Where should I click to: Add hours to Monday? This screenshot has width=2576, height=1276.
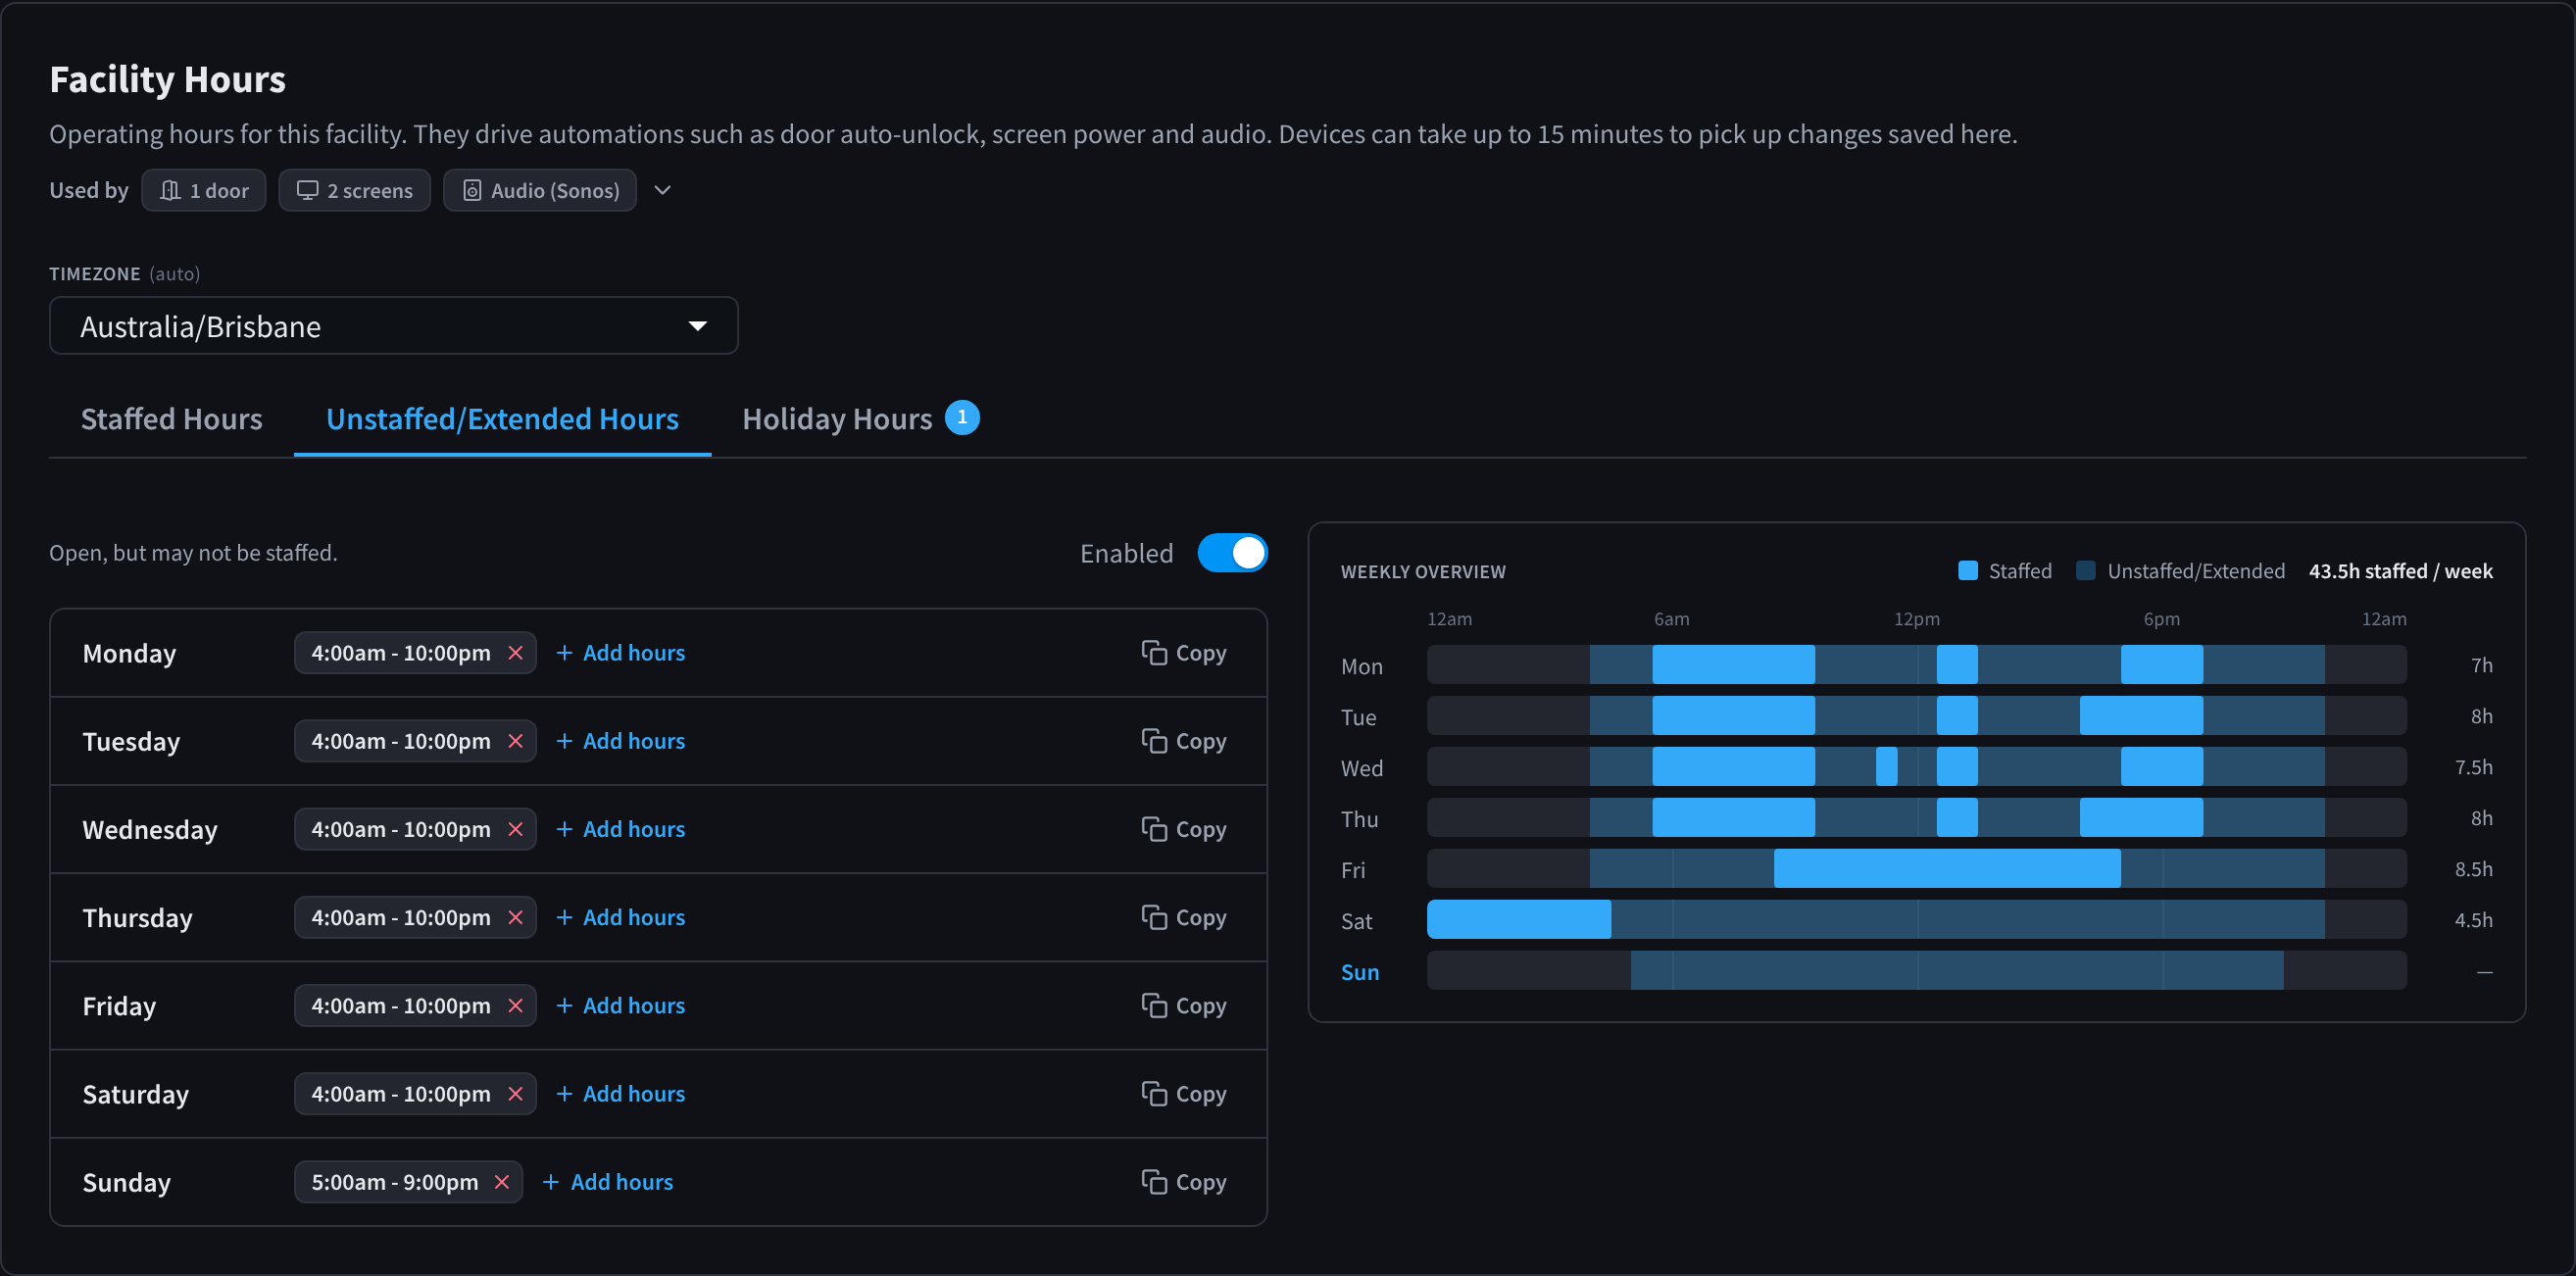click(x=620, y=653)
